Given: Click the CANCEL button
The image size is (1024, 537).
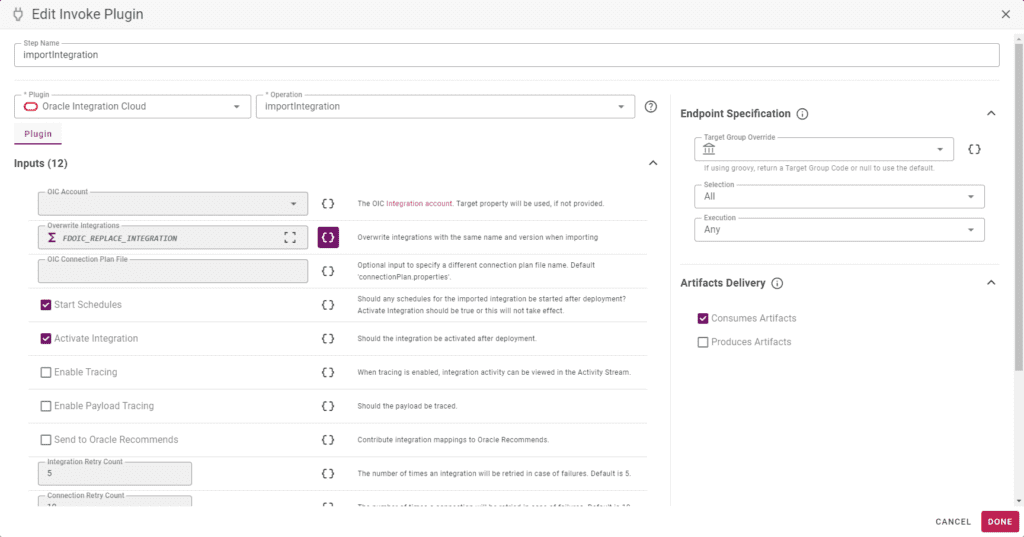Looking at the screenshot, I should point(953,522).
